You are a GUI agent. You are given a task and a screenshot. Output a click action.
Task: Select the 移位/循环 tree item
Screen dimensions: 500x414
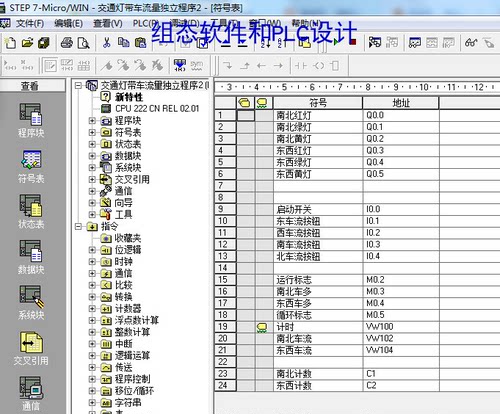(x=134, y=391)
